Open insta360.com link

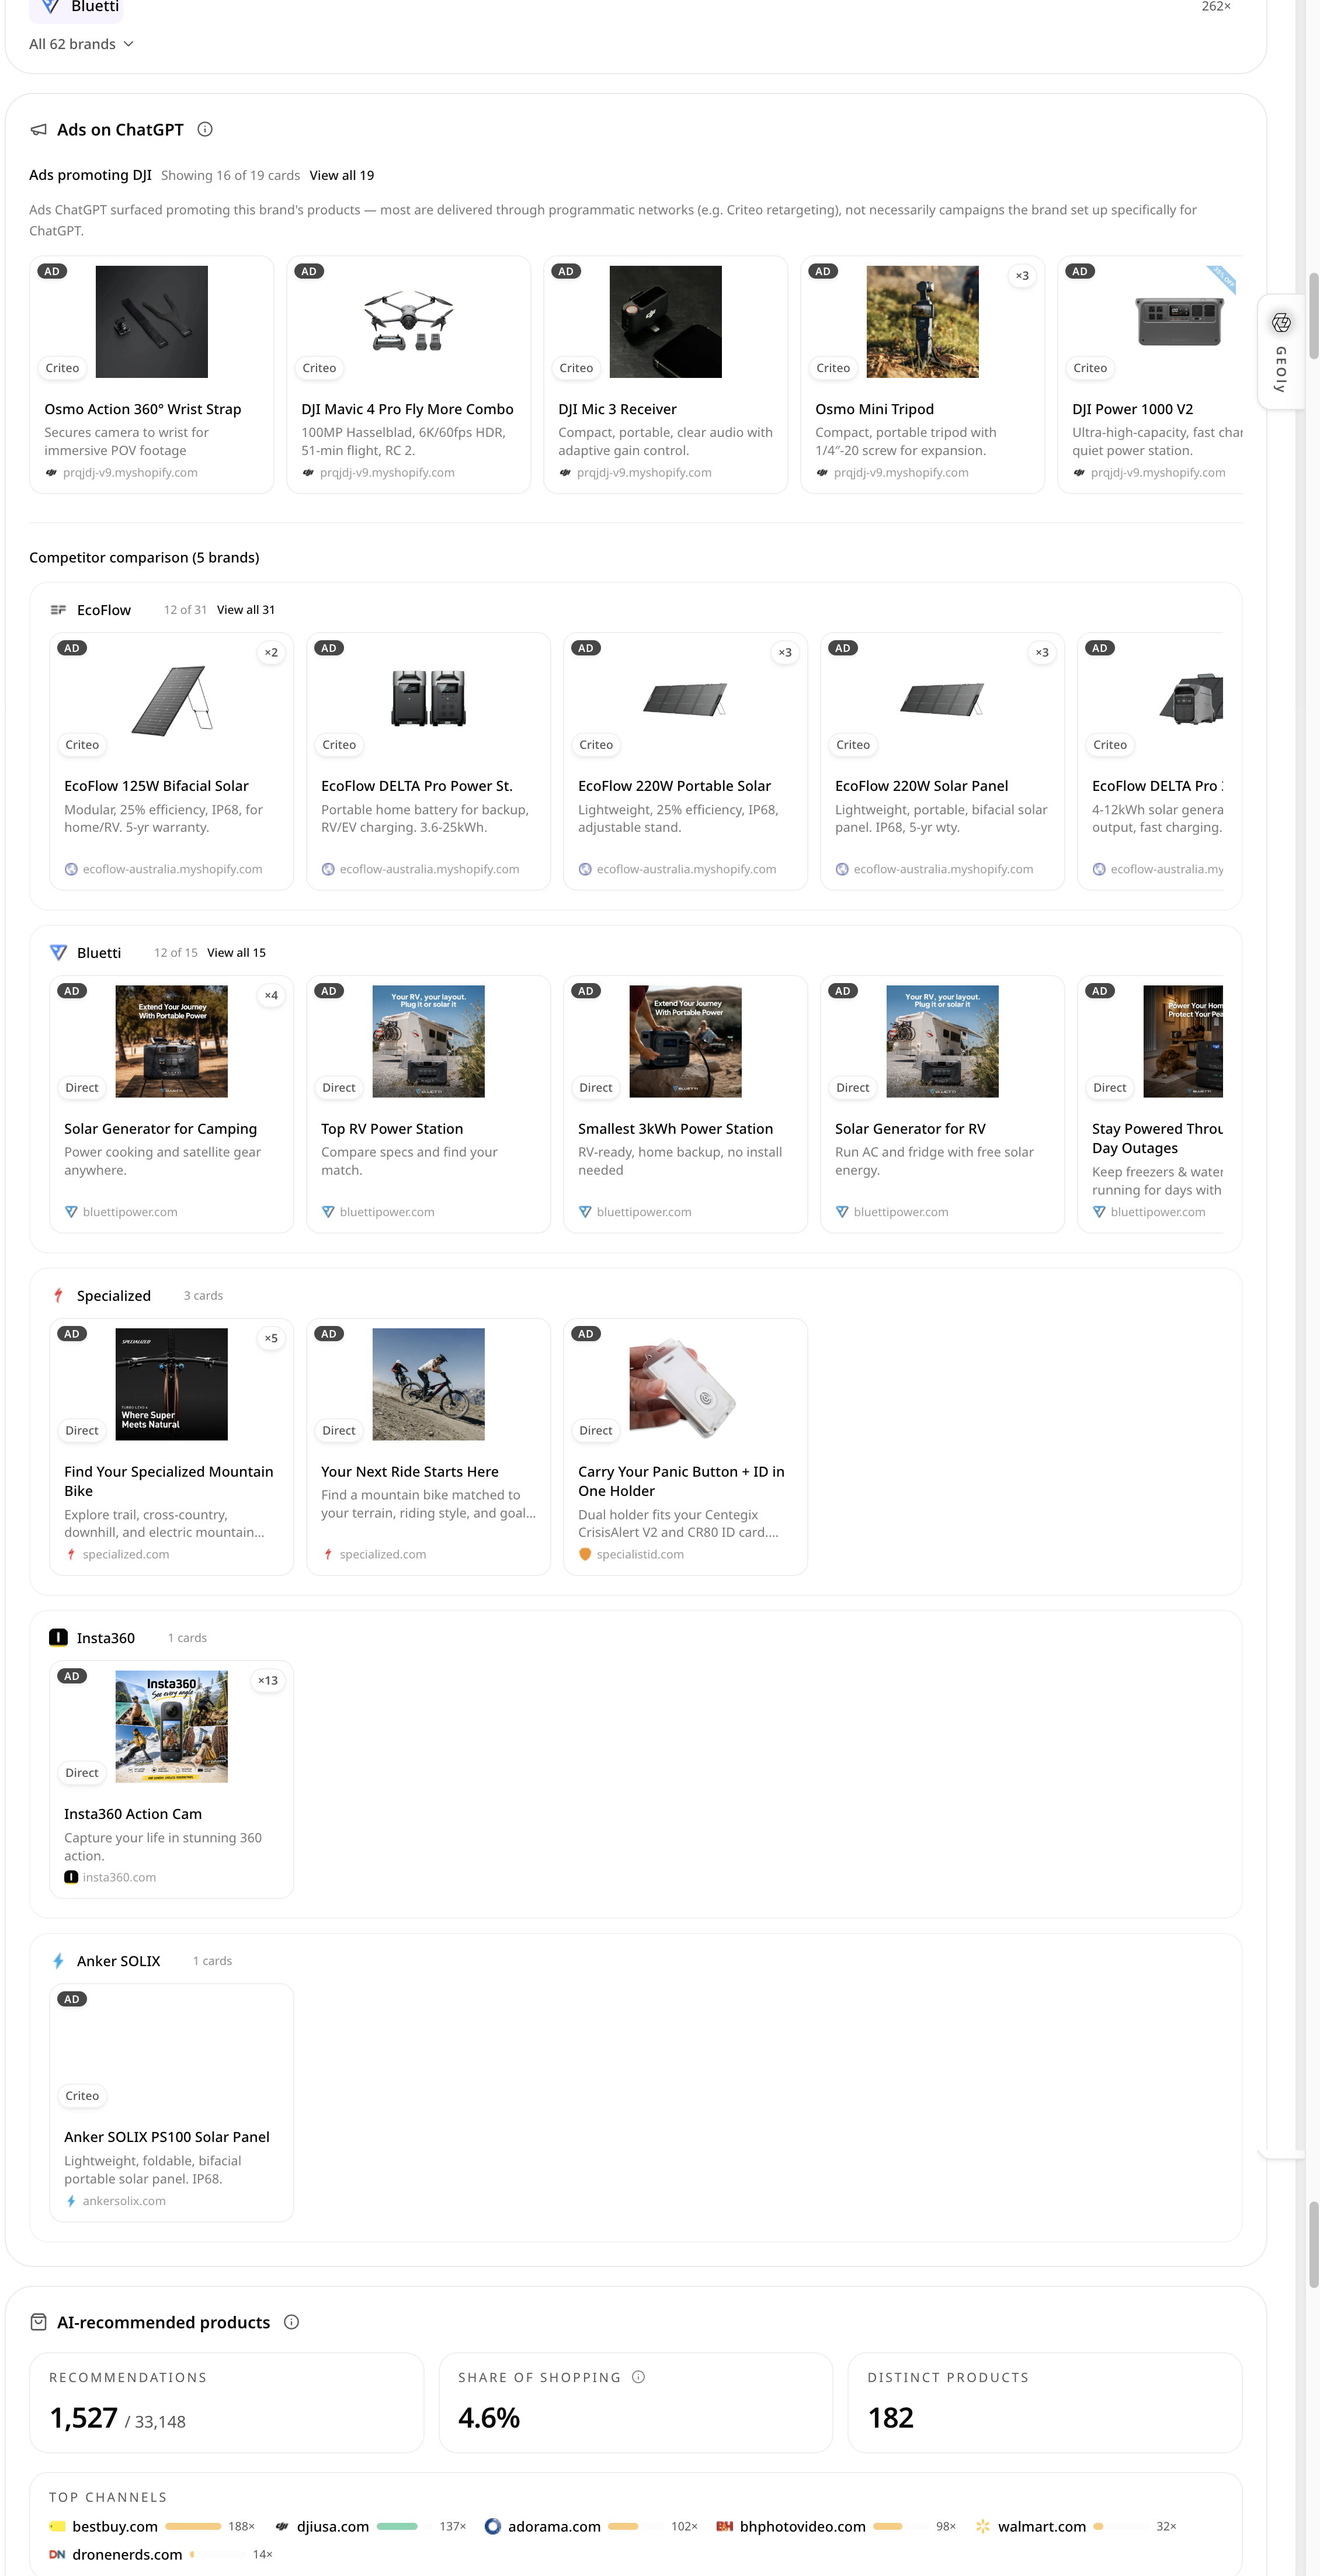pyautogui.click(x=119, y=1878)
